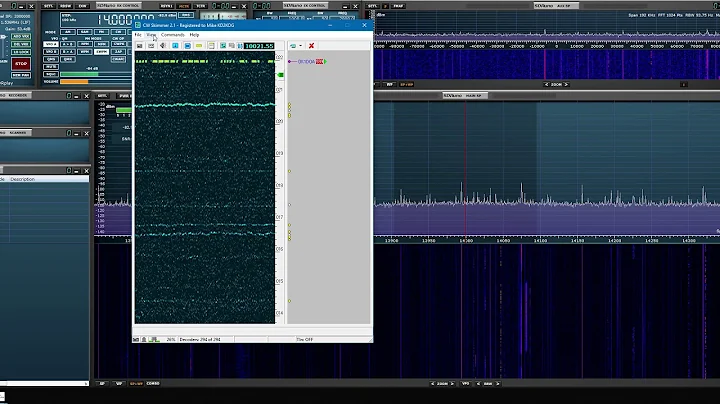Select VFO B in RX Control
Image resolution: width=720 pixels, height=404 pixels.
51,52
